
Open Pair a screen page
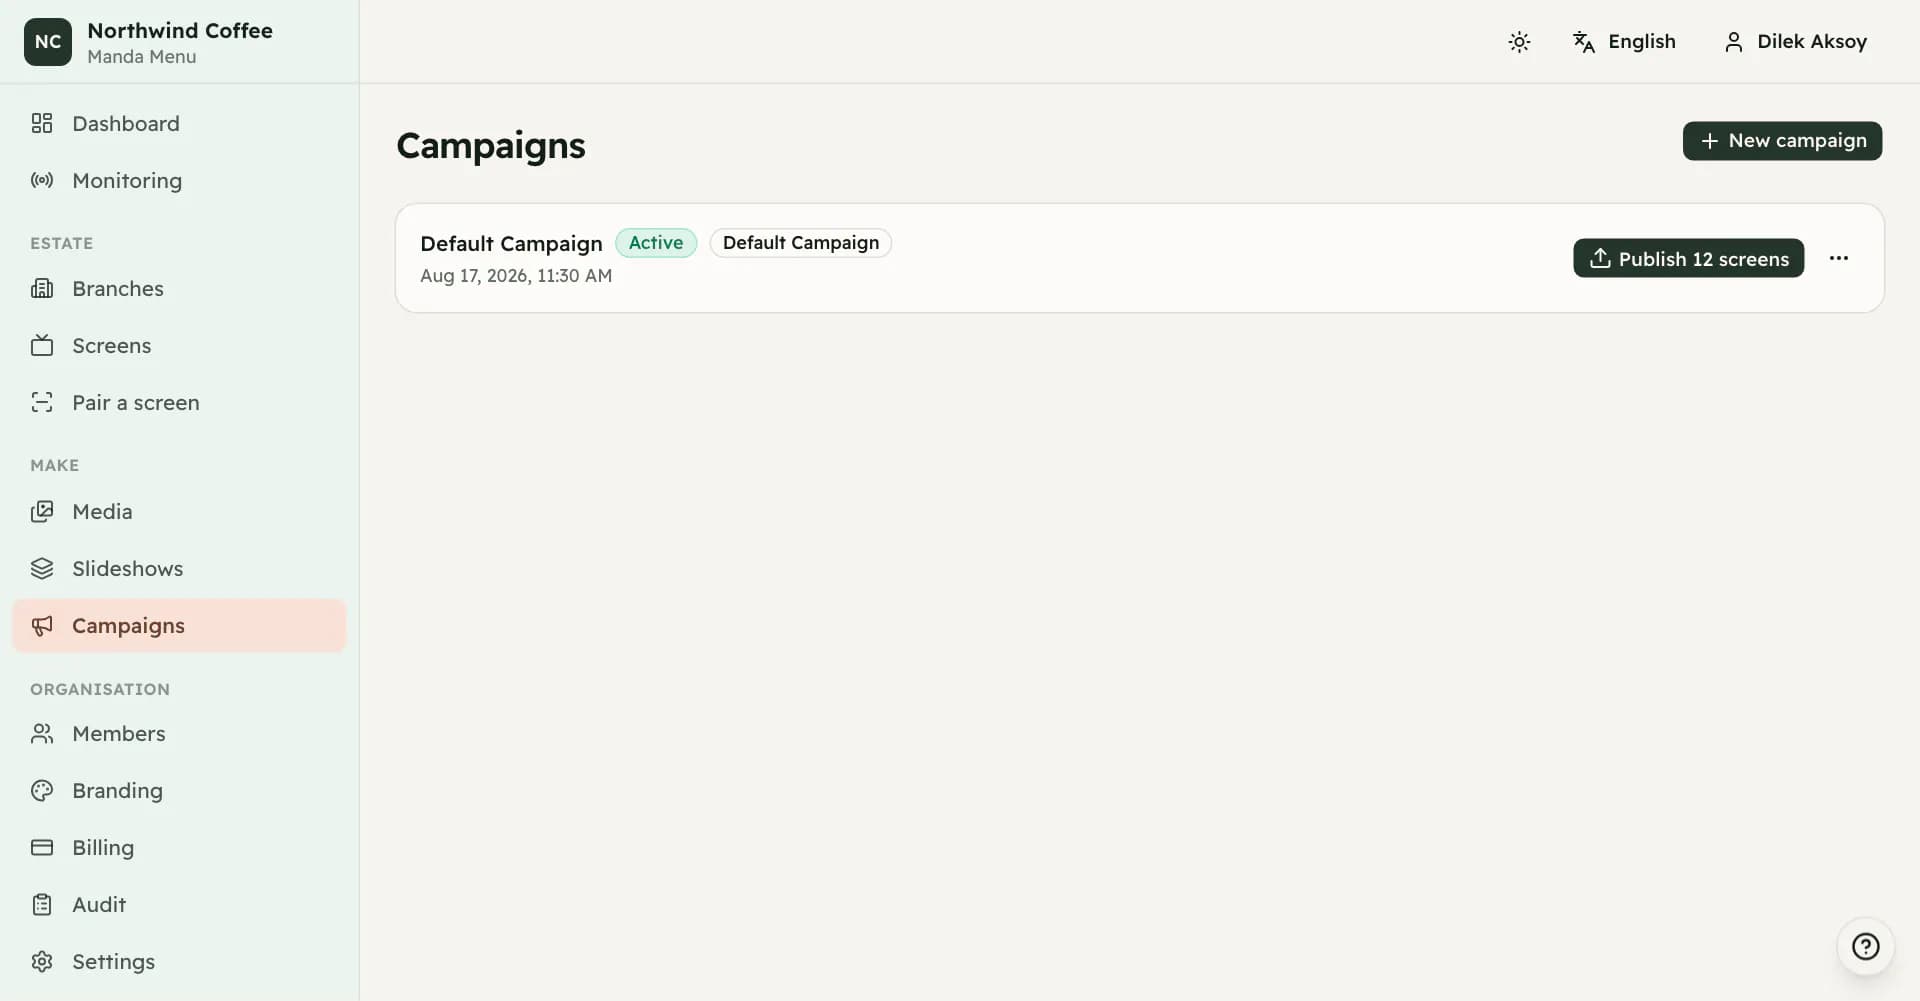179,402
